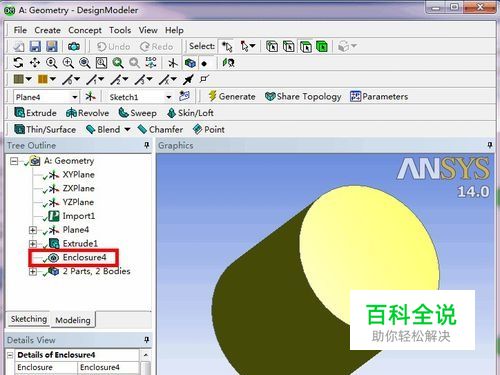Select the Magnifier Window tool
The width and height of the screenshot is (500, 375).
(101, 63)
